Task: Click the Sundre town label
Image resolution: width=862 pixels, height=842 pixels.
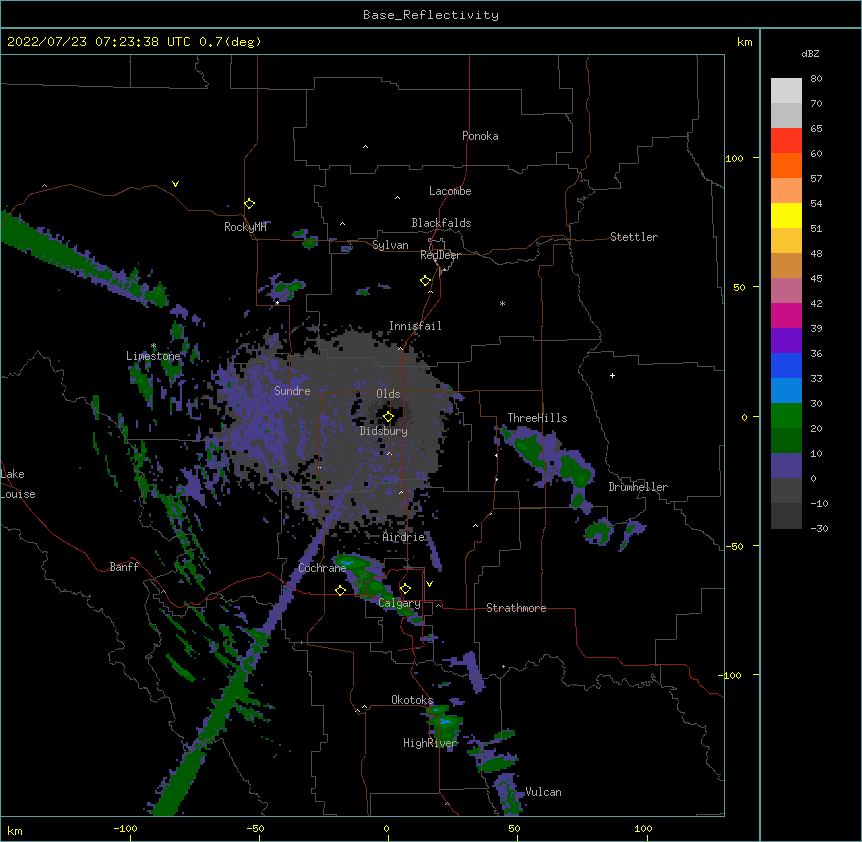Action: coord(292,391)
